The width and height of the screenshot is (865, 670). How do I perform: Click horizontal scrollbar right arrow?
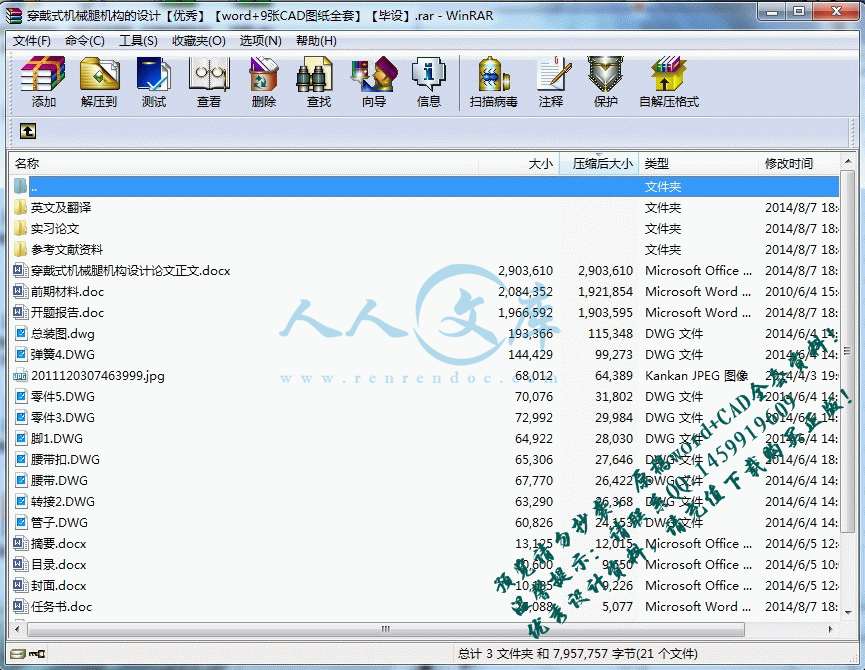pyautogui.click(x=831, y=629)
